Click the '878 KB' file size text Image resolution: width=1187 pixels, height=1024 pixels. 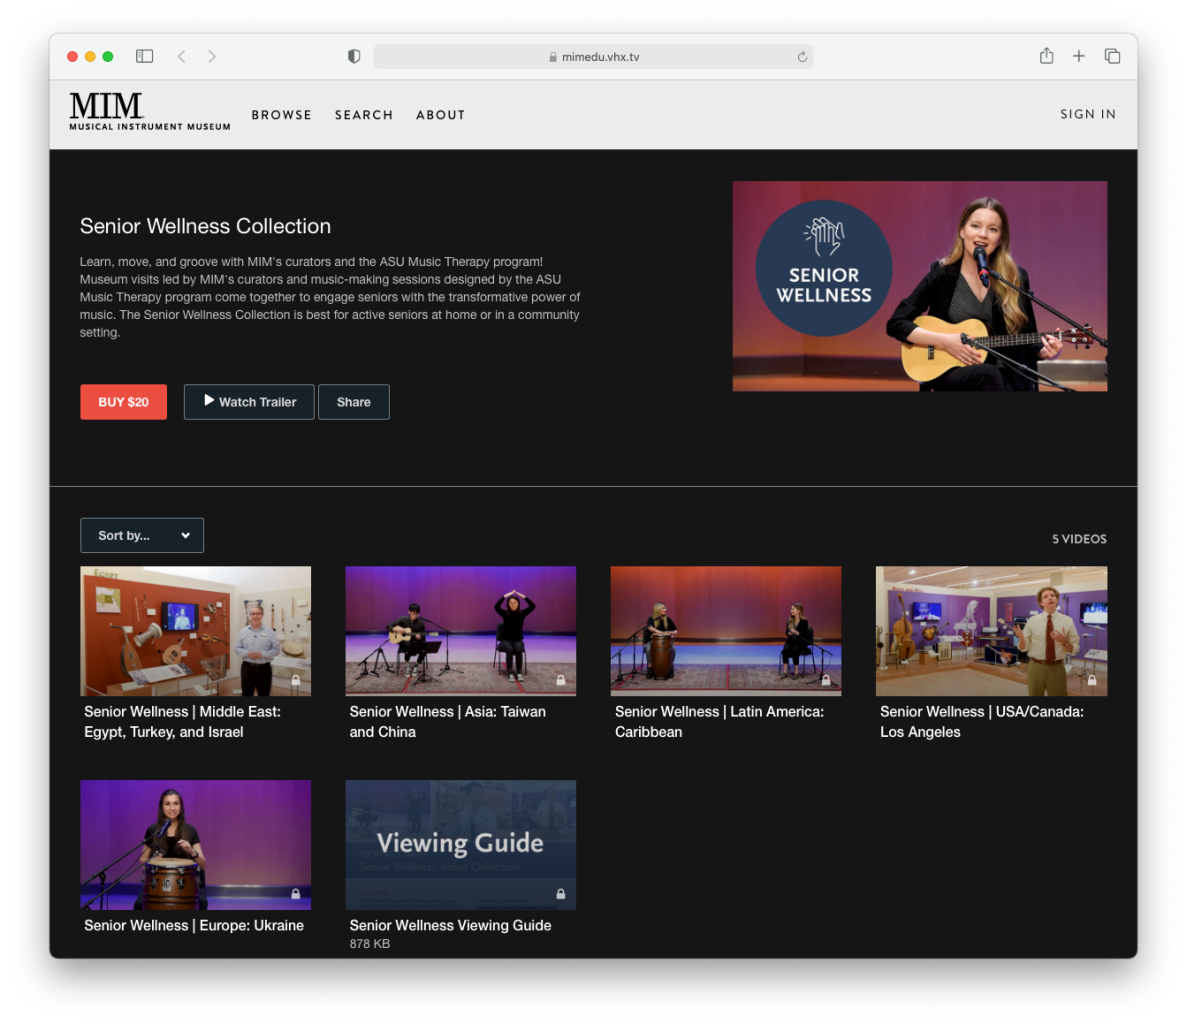point(369,944)
